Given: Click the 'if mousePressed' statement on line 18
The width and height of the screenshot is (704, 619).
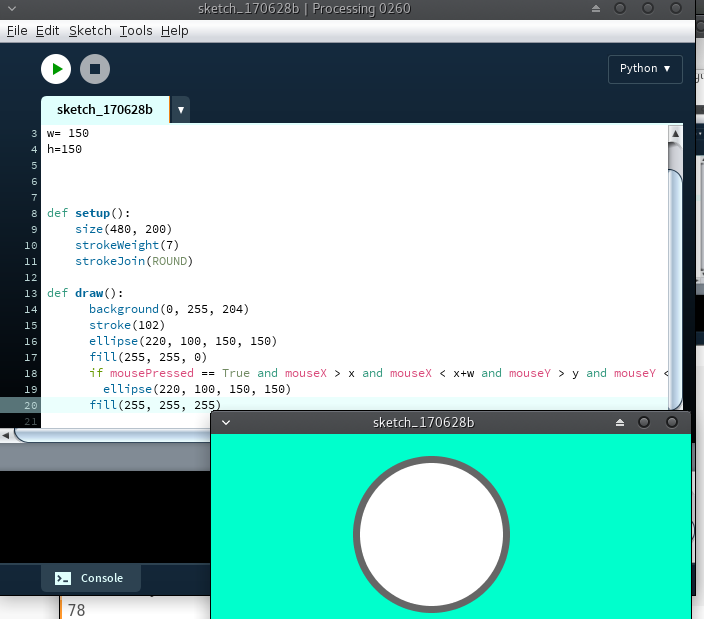Looking at the screenshot, I should pyautogui.click(x=378, y=373).
